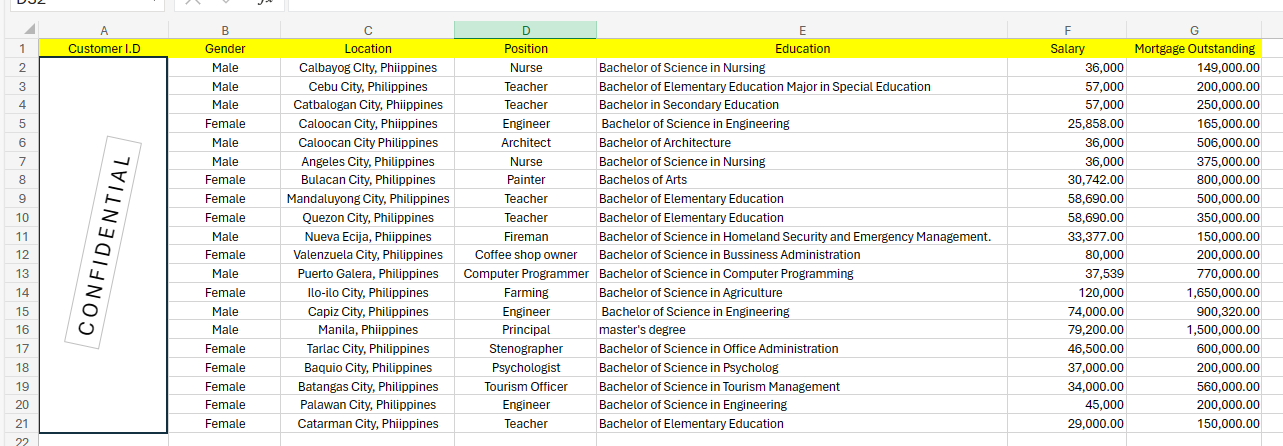Select the column E header

tap(801, 30)
